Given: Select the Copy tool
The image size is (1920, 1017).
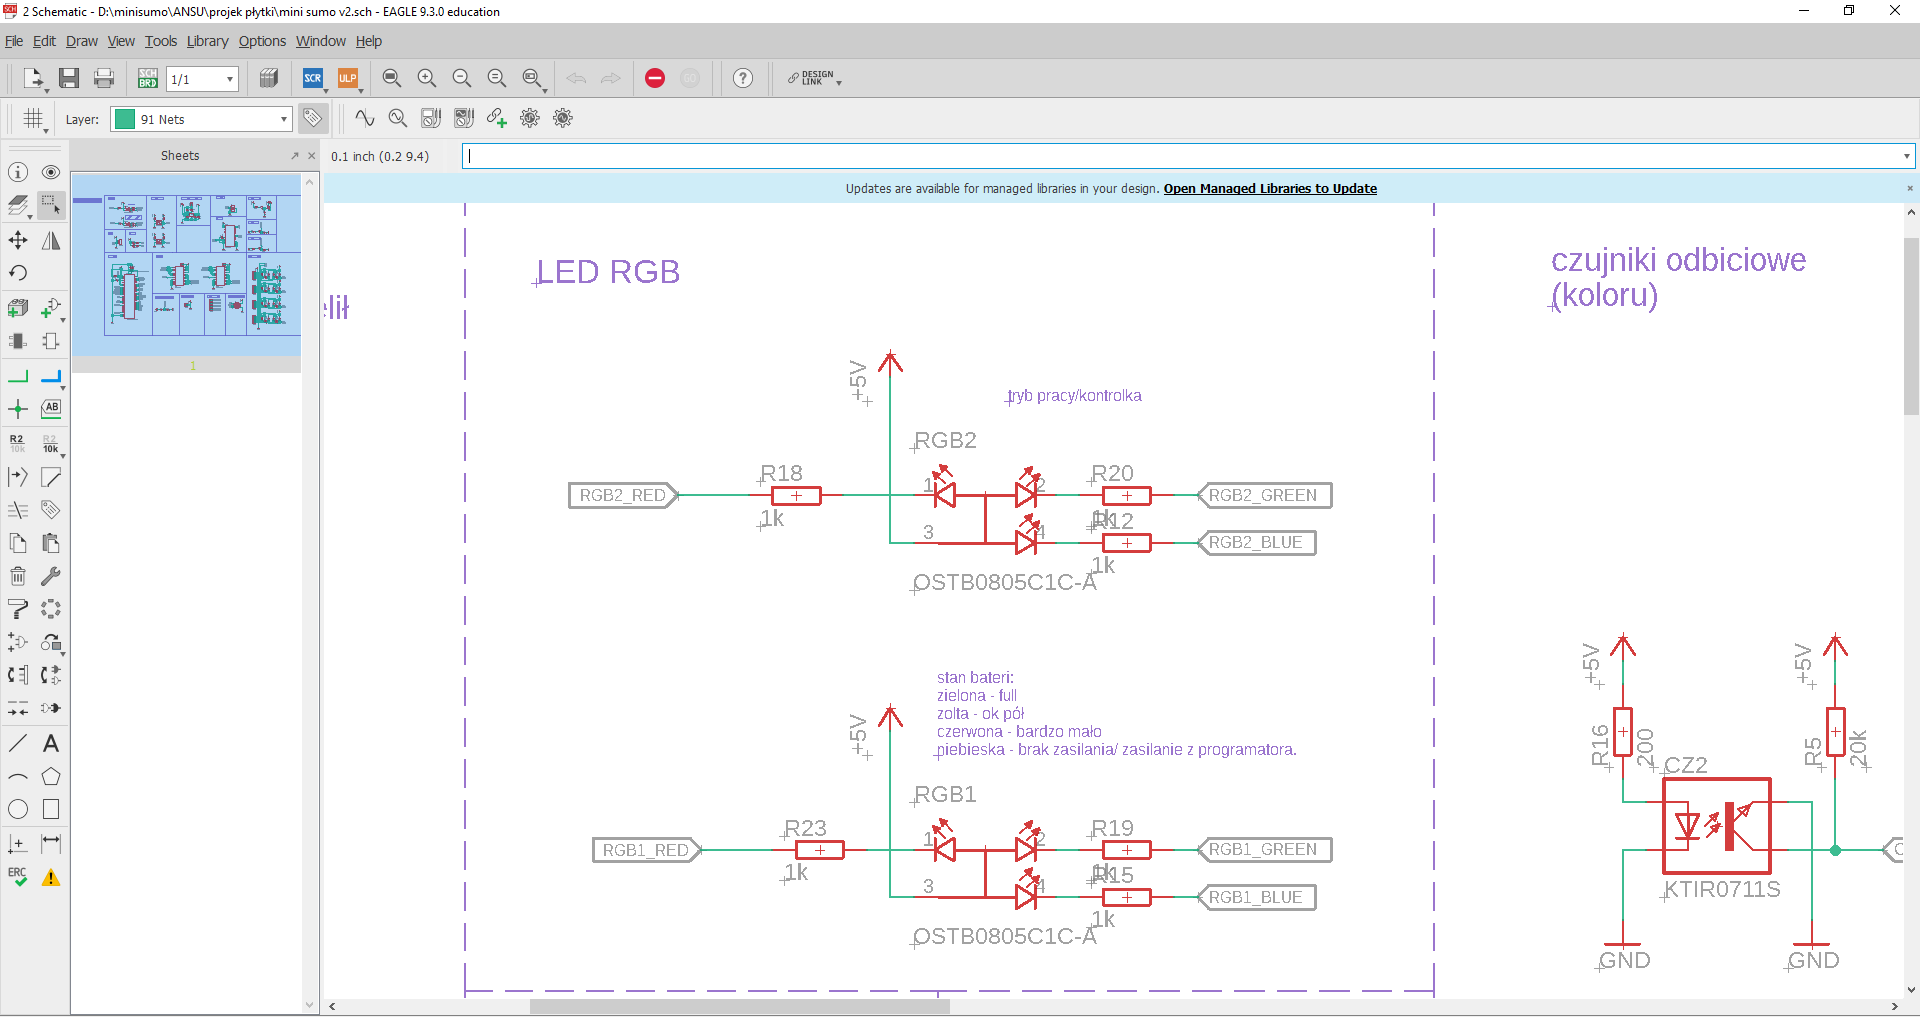Looking at the screenshot, I should (18, 543).
